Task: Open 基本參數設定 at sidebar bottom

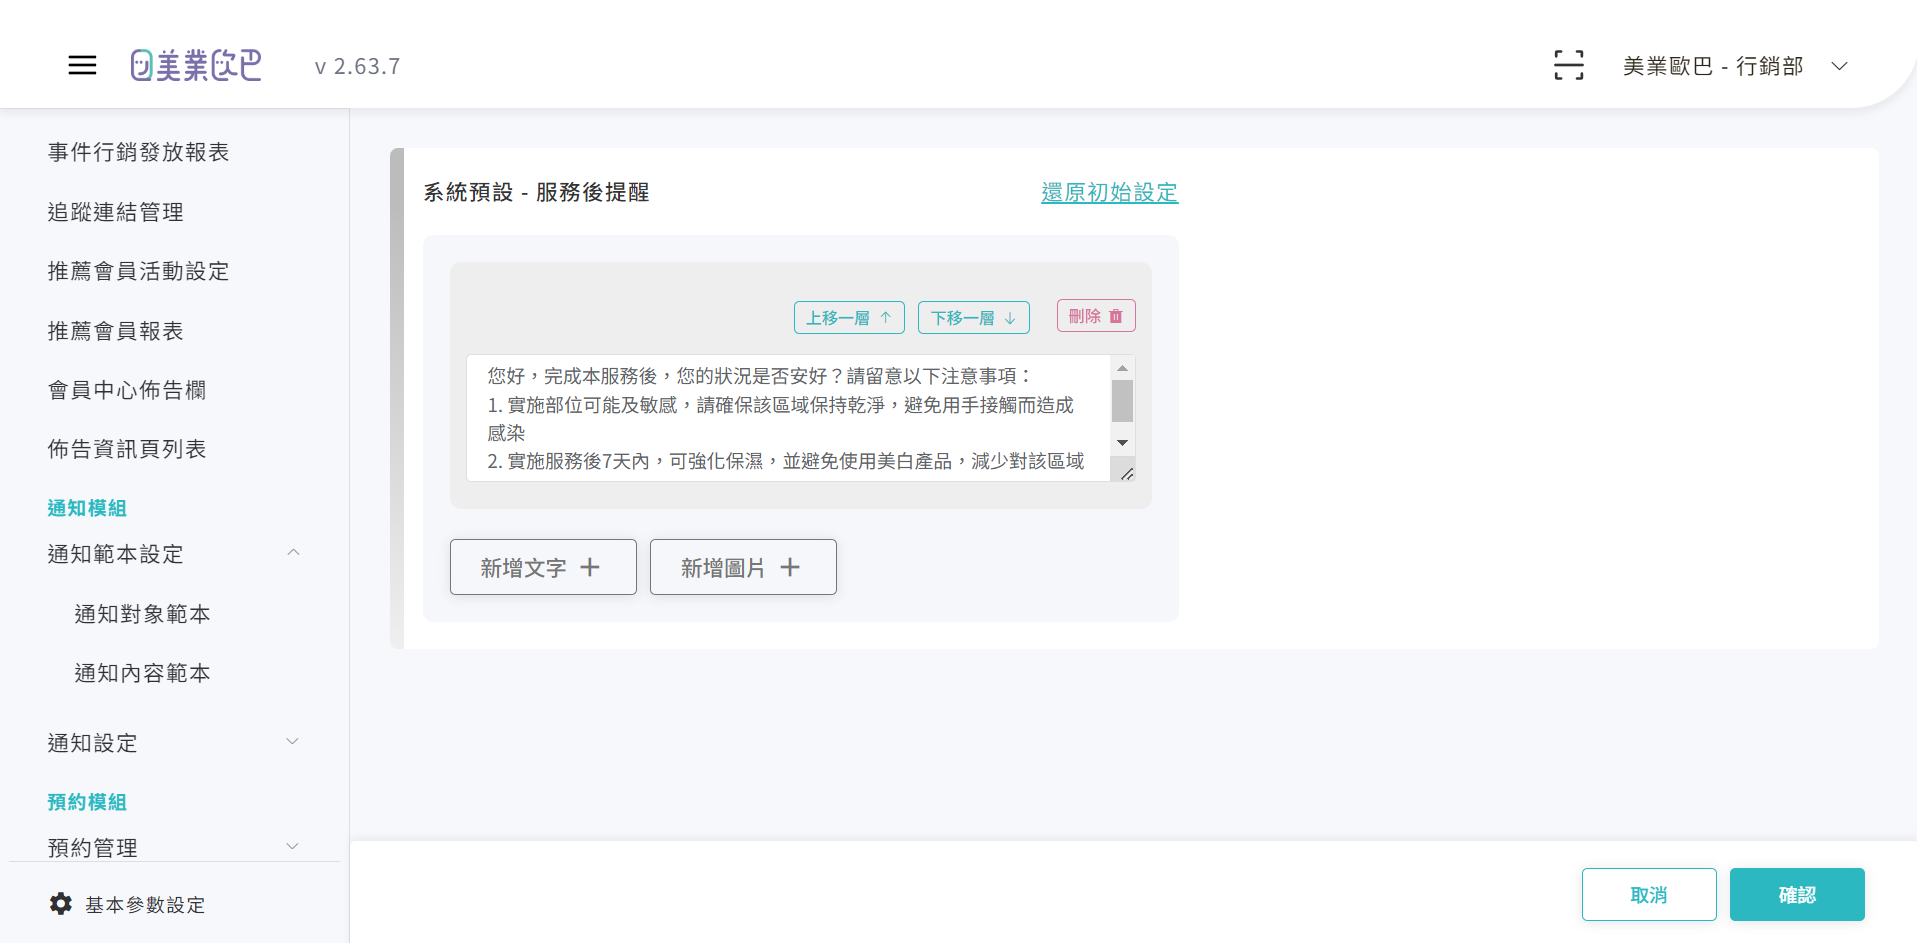Action: pyautogui.click(x=145, y=904)
